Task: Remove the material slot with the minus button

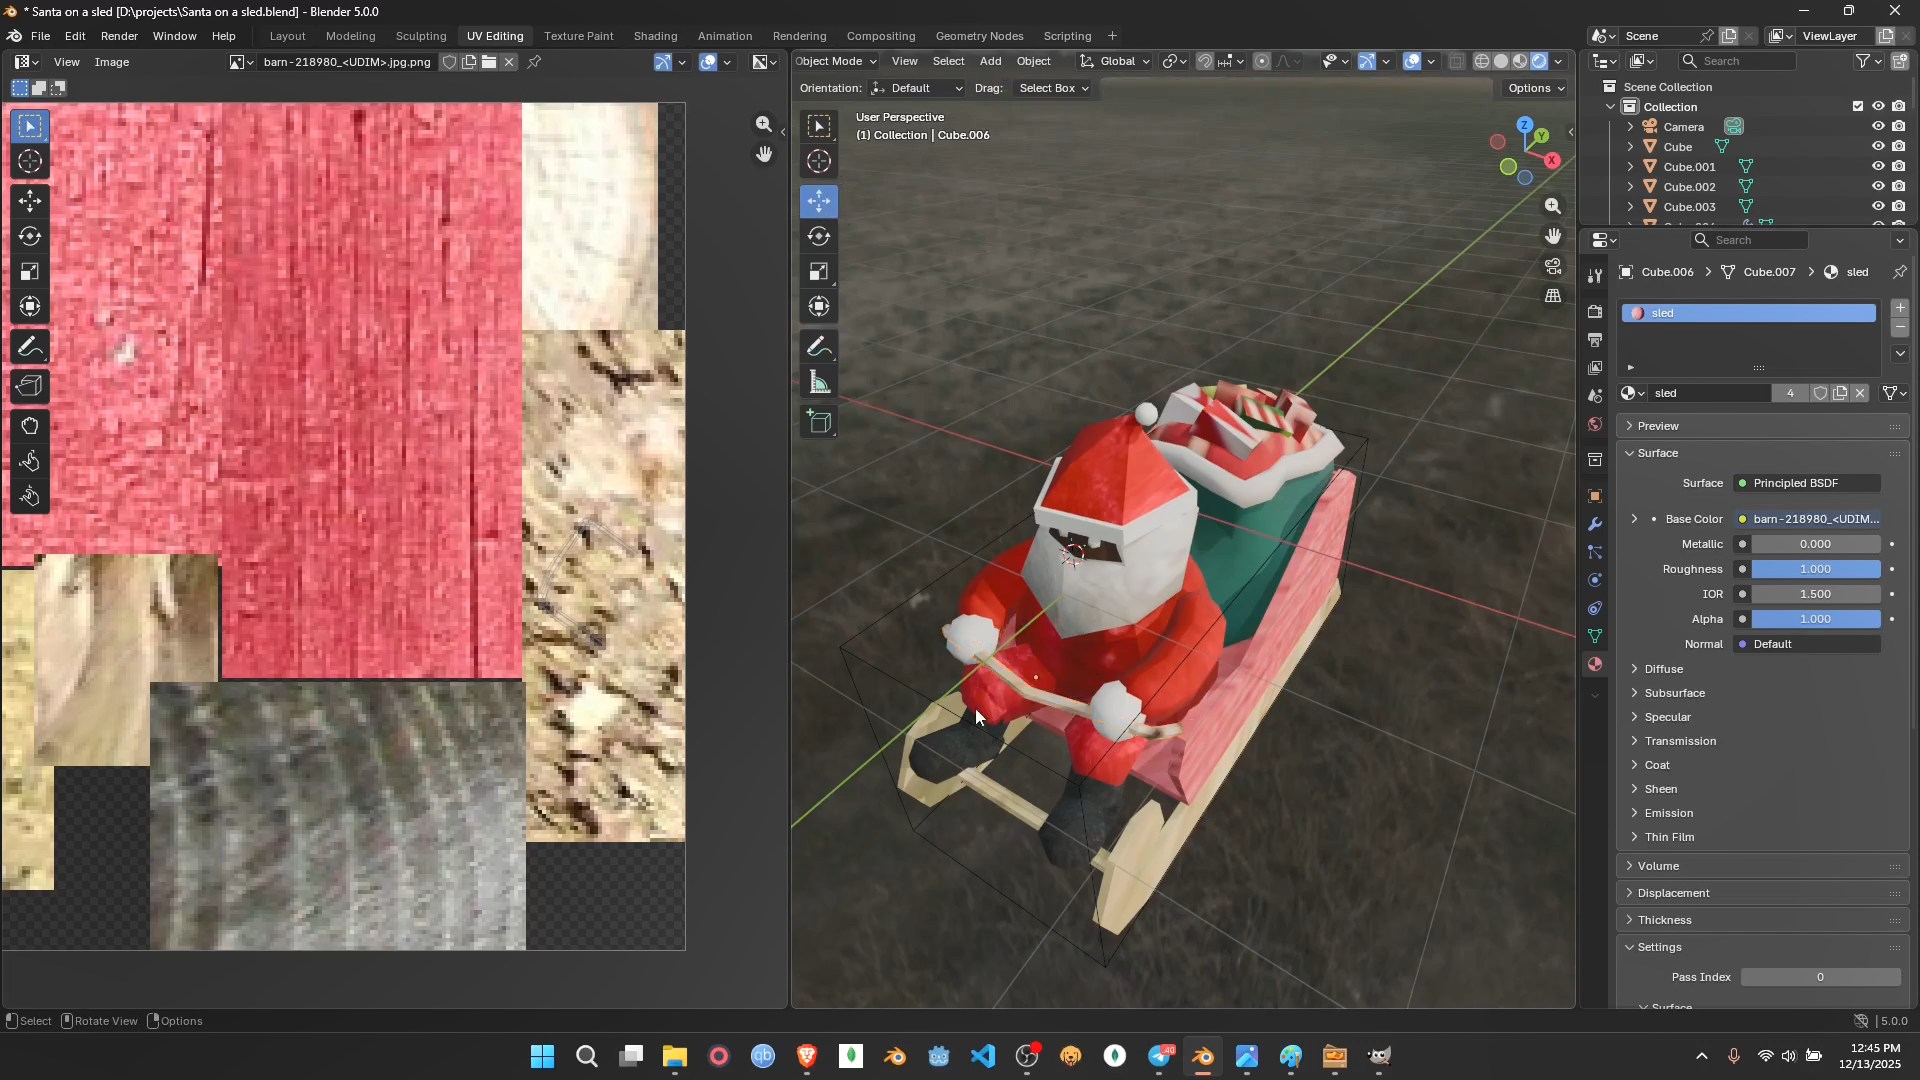Action: [x=1900, y=329]
